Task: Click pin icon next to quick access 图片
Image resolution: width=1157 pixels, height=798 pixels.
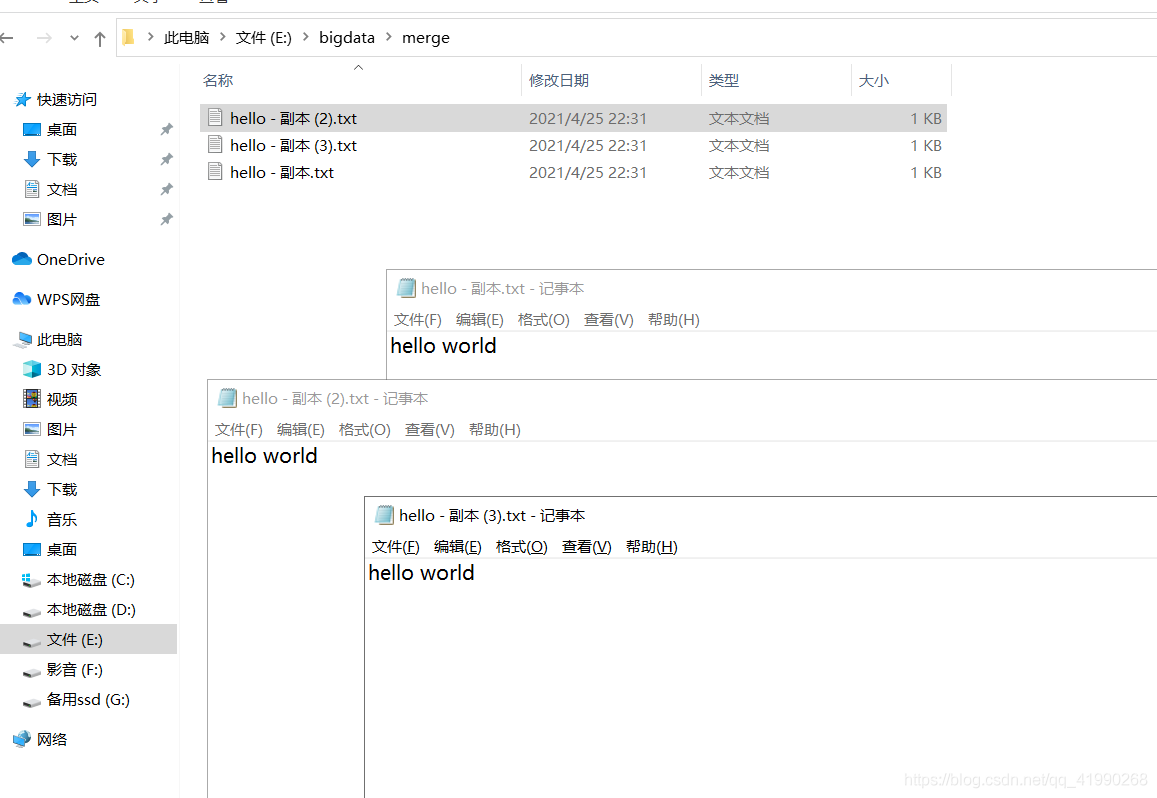Action: 167,220
